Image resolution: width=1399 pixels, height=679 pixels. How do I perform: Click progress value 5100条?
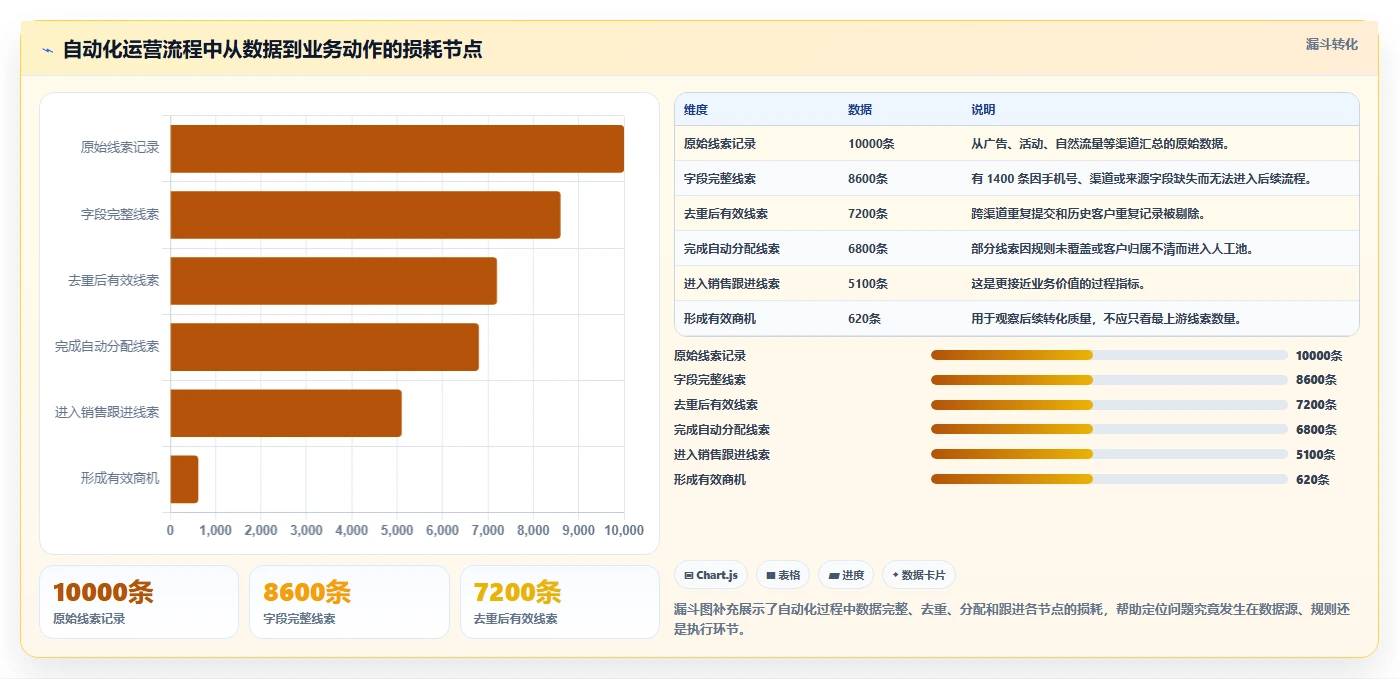click(1316, 455)
